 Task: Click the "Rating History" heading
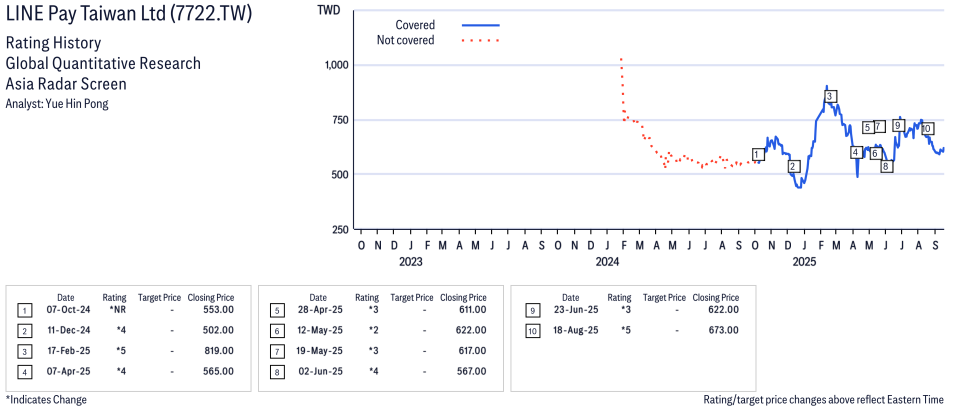pyautogui.click(x=53, y=44)
